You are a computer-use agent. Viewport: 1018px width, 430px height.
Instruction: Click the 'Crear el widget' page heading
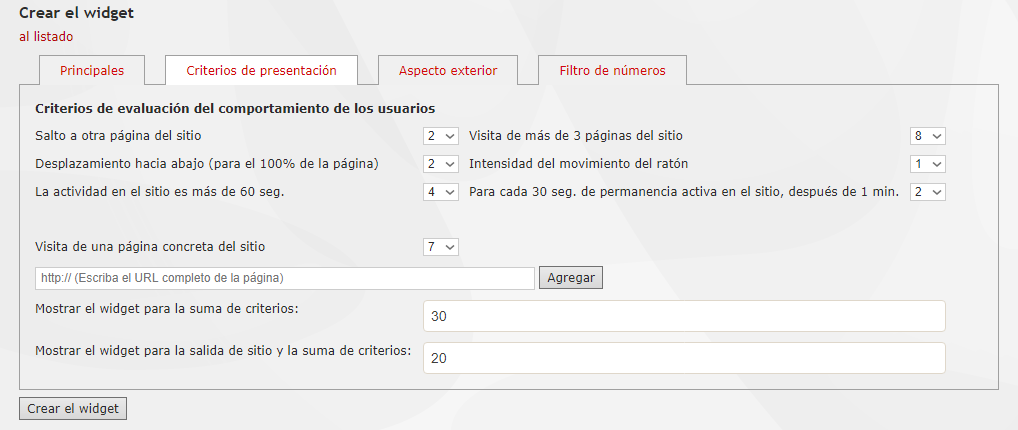point(77,13)
